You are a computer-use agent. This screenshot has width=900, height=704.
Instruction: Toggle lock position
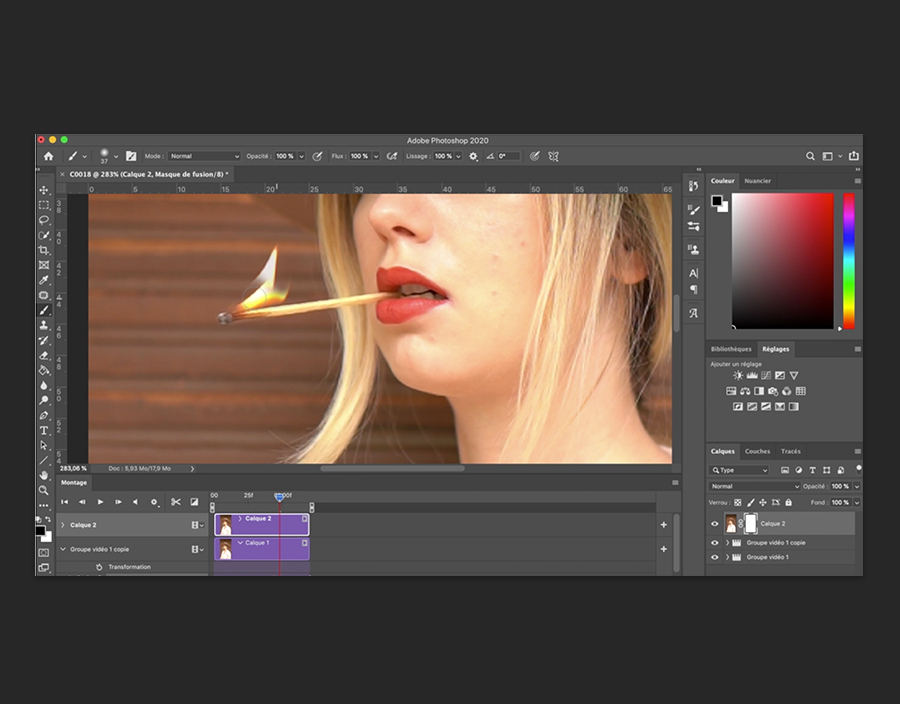pos(763,503)
